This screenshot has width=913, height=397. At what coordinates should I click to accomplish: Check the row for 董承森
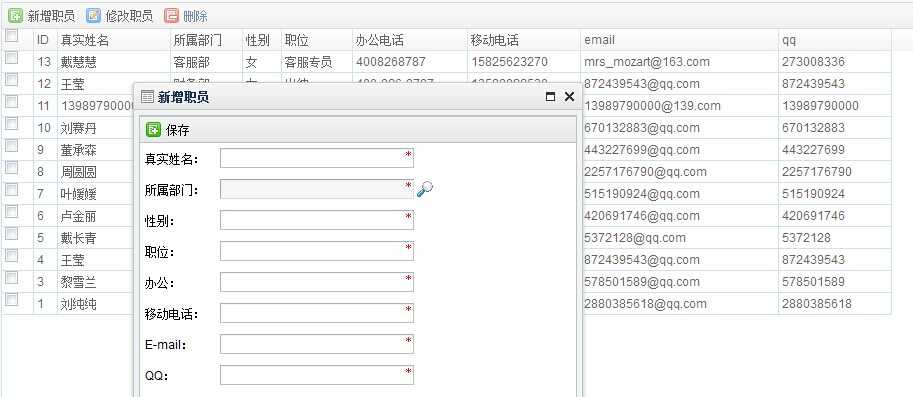click(12, 146)
